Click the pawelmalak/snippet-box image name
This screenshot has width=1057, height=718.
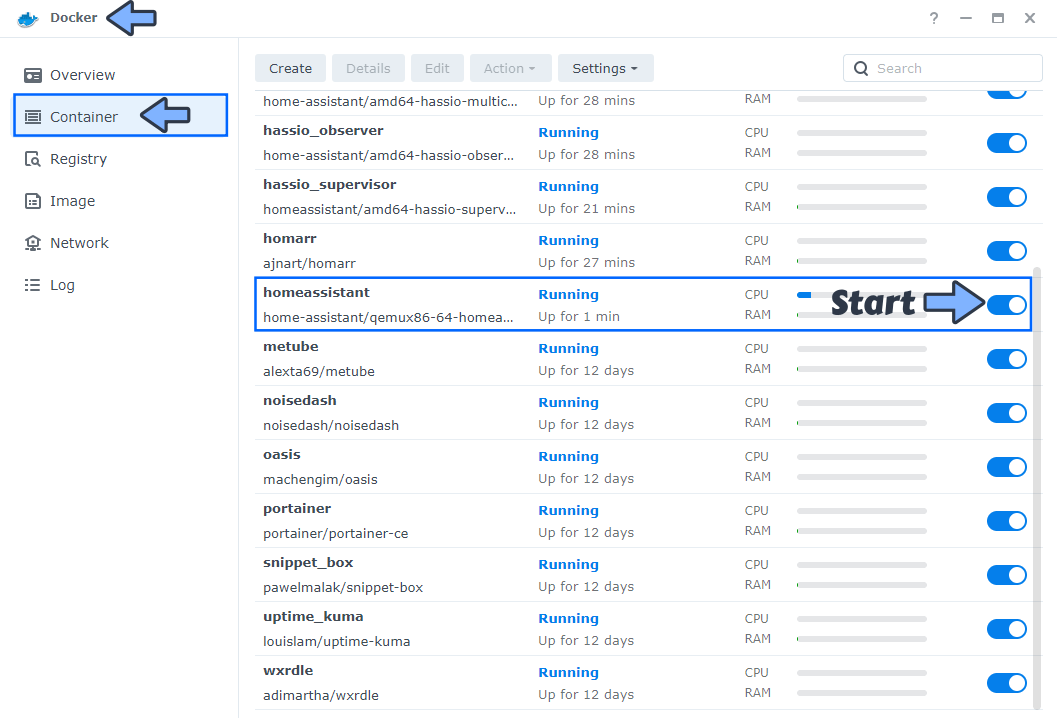click(343, 587)
